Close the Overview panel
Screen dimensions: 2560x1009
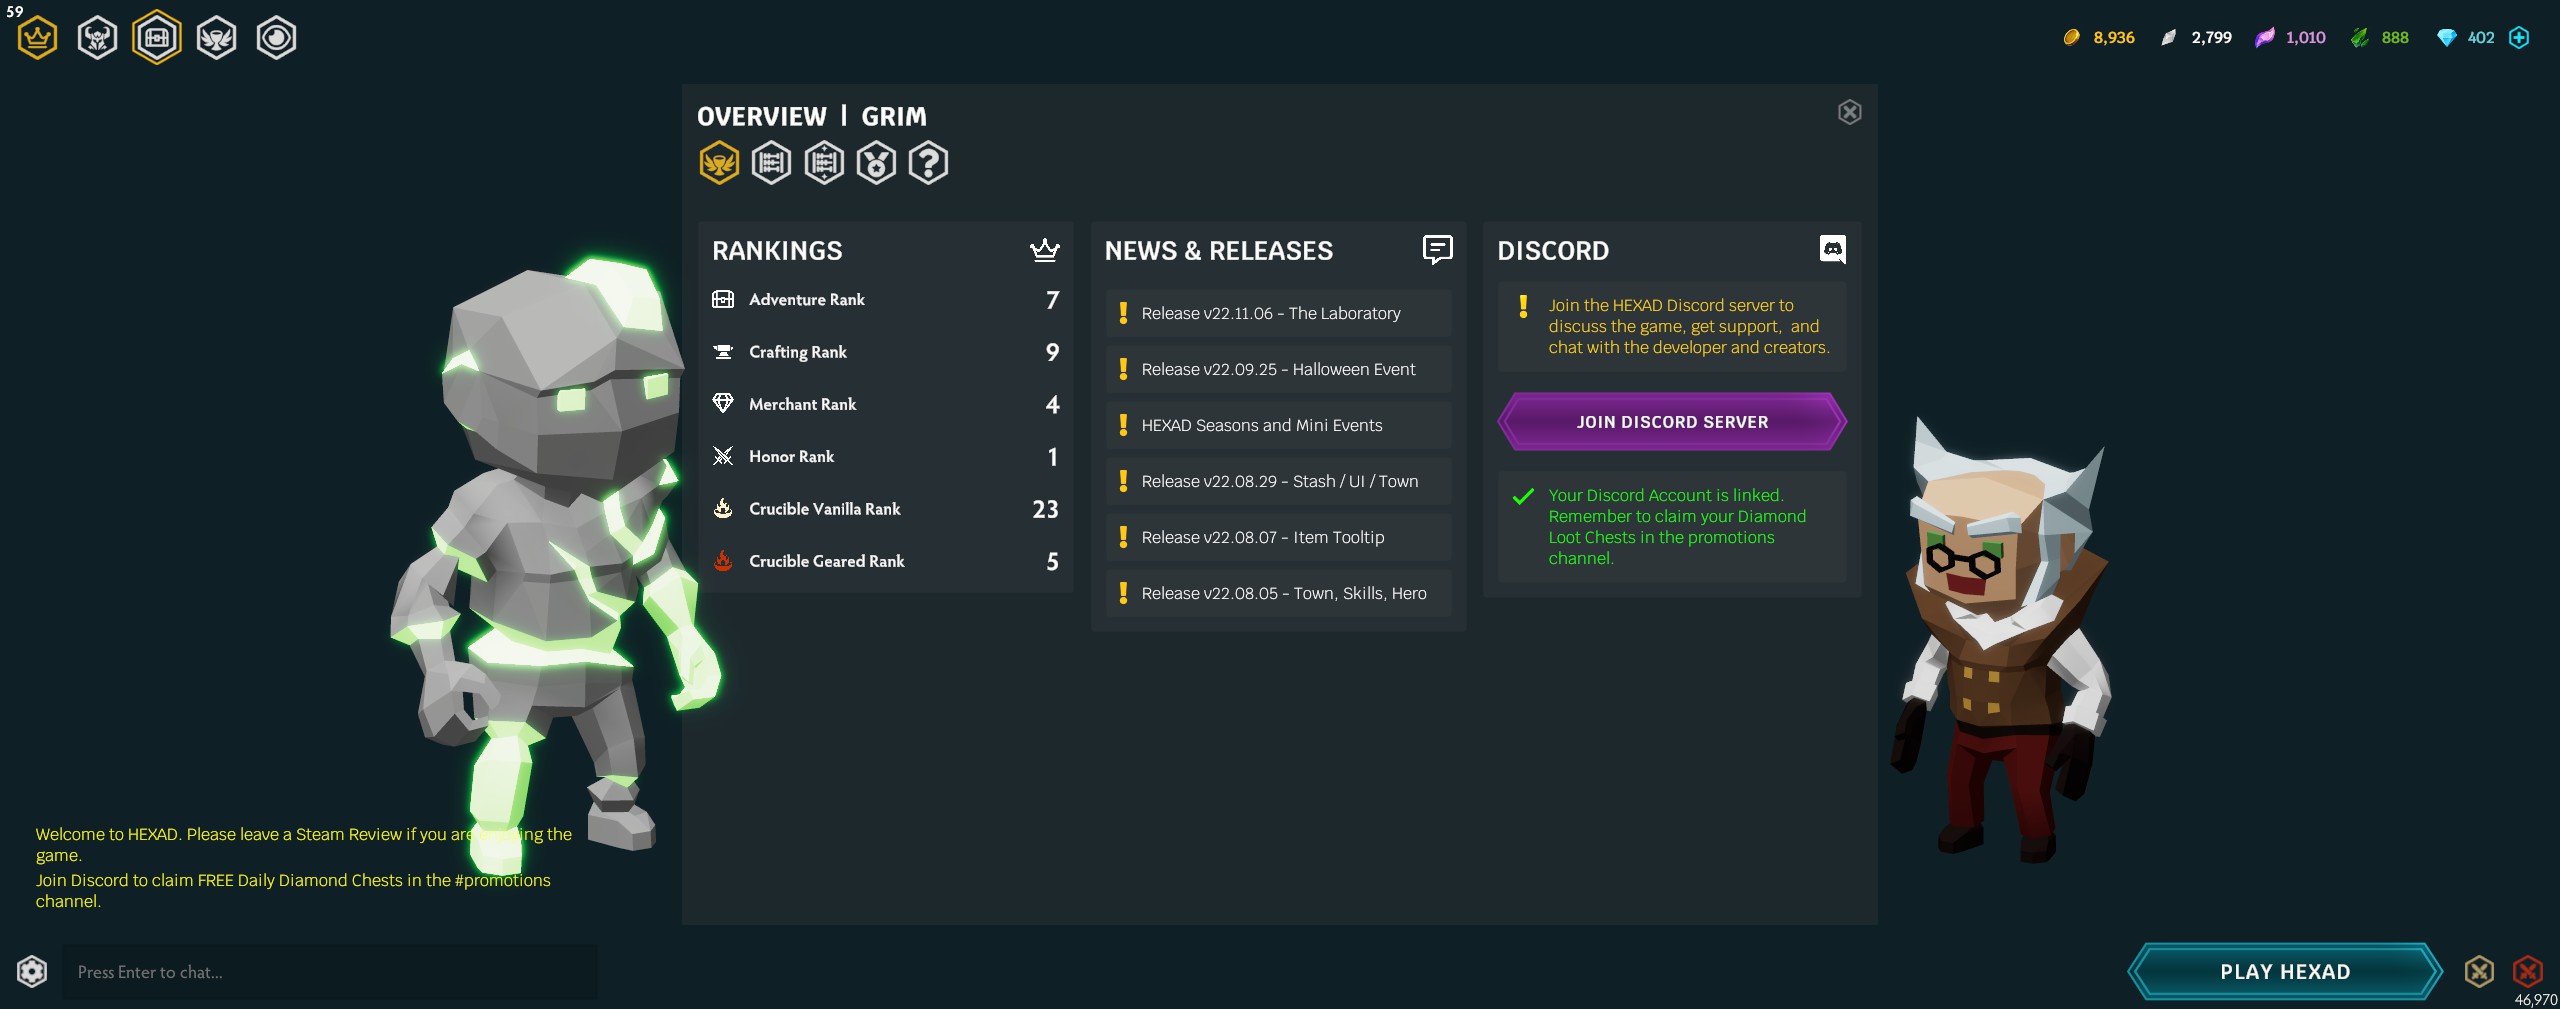coord(1849,112)
